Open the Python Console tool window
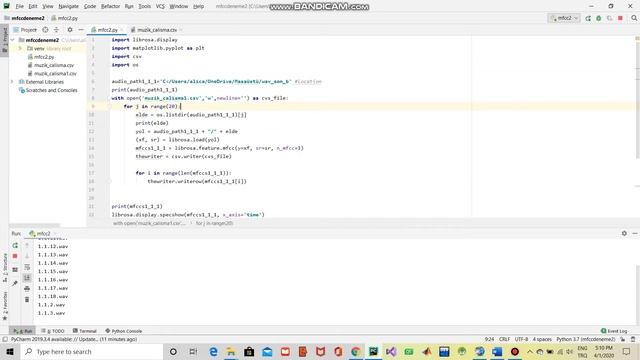This screenshot has height=360, width=640. 124,331
